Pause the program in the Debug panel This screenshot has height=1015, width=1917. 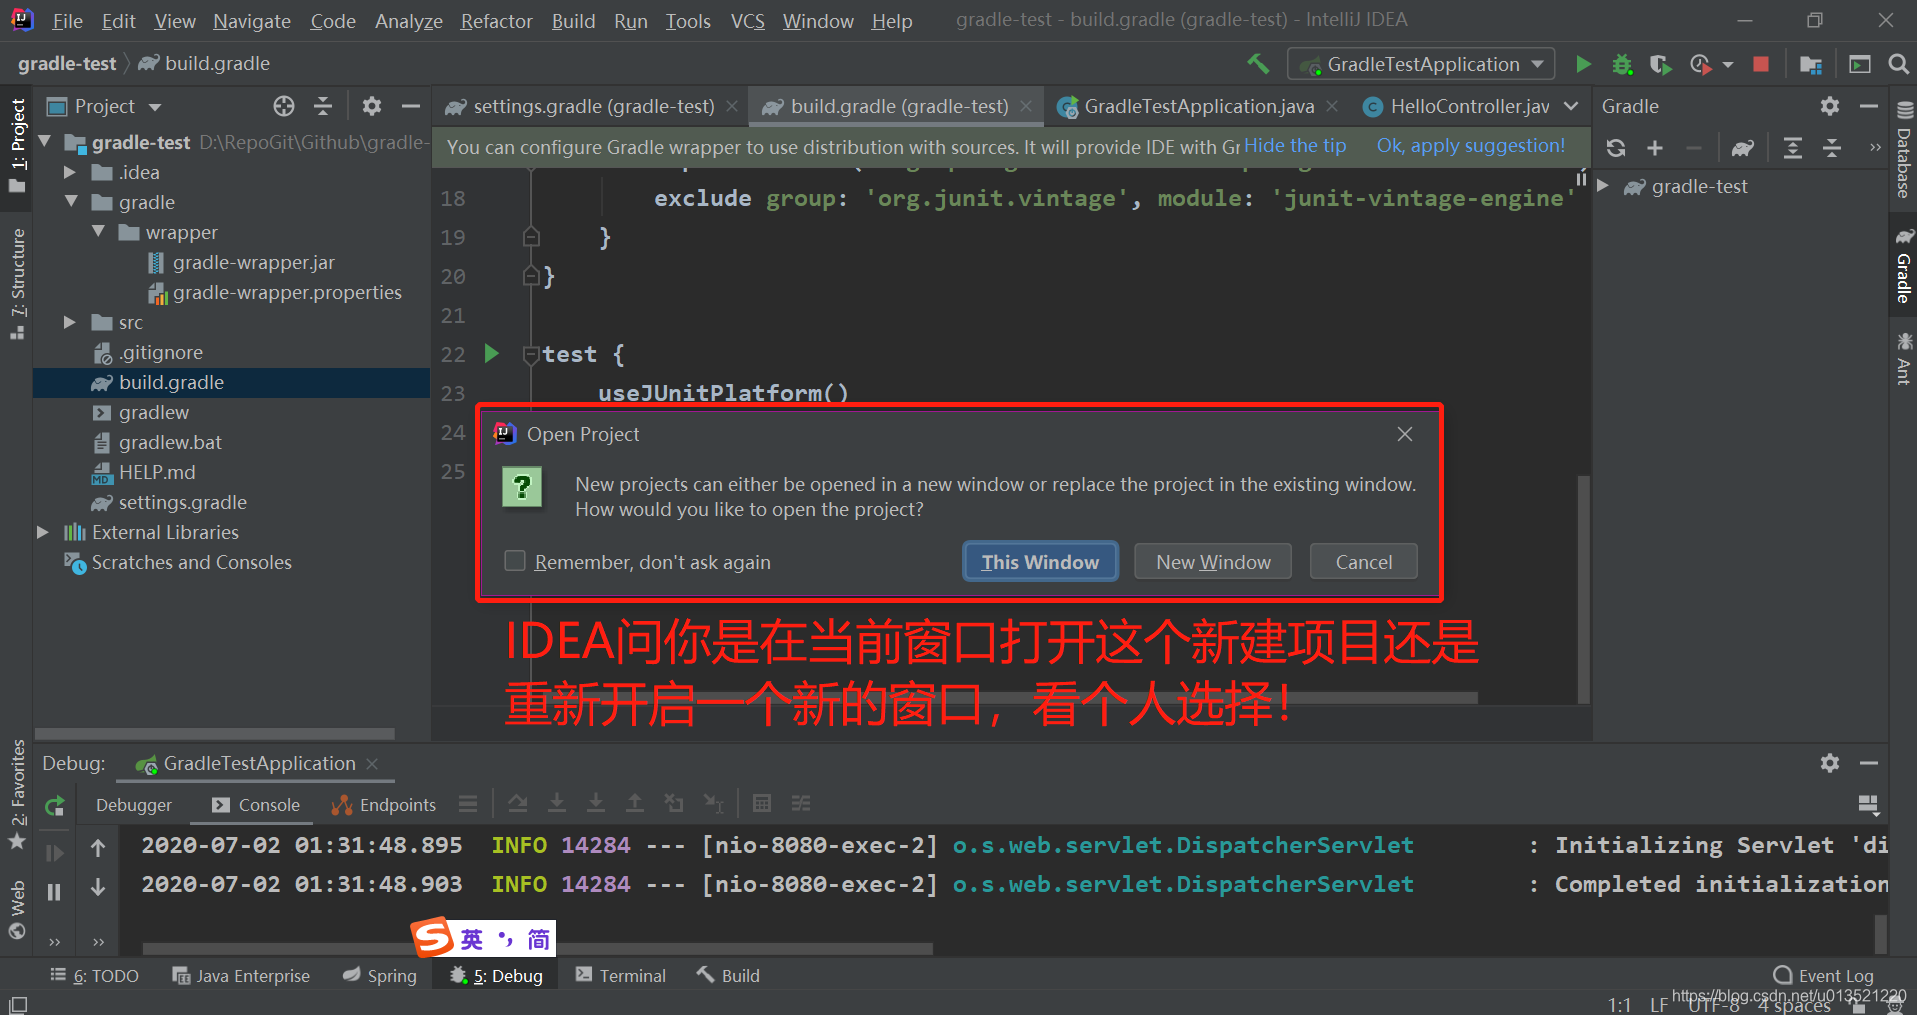coord(54,892)
